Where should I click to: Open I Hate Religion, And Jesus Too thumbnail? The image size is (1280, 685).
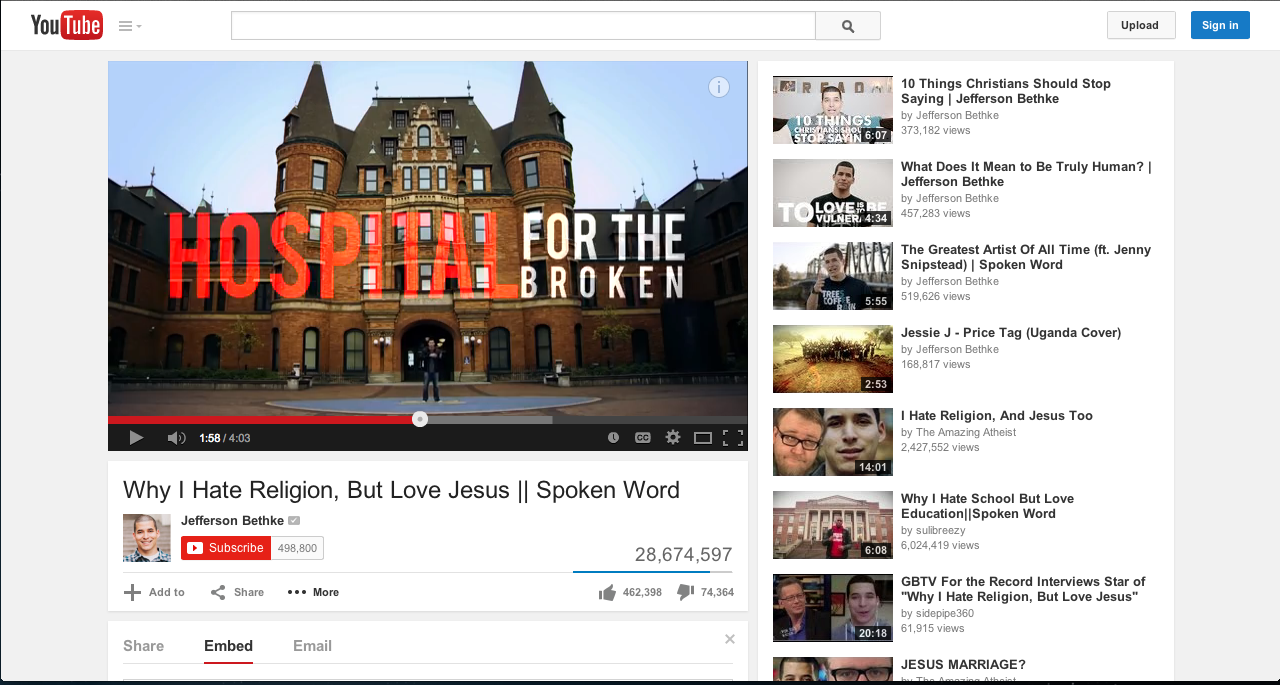tap(832, 442)
